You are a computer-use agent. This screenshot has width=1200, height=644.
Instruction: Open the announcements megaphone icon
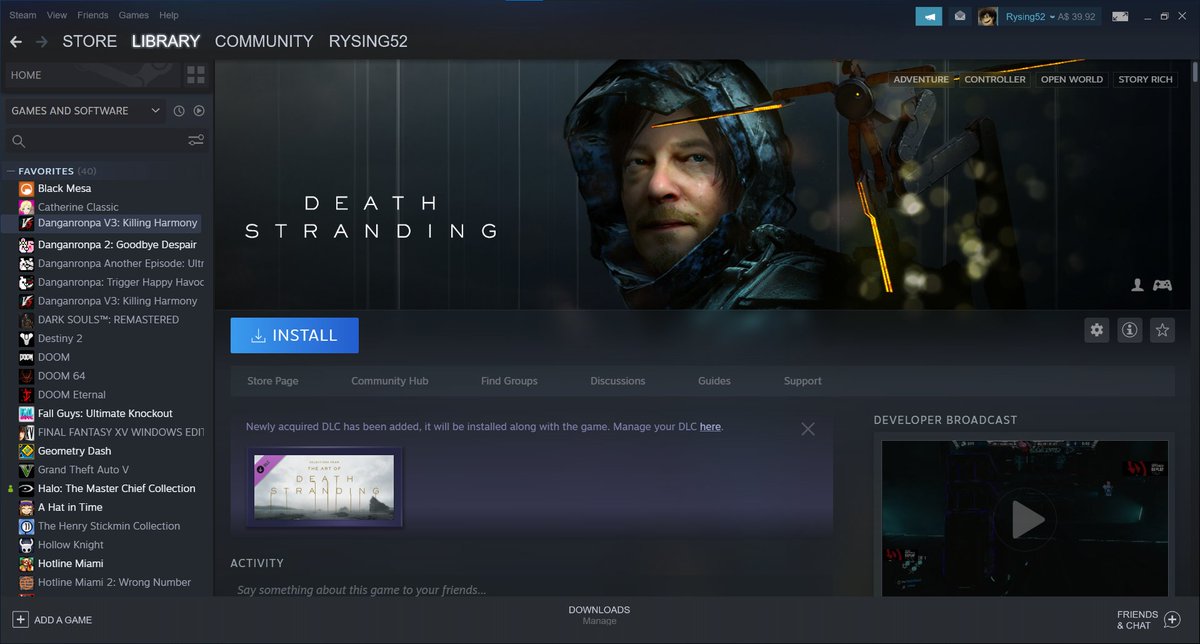929,16
